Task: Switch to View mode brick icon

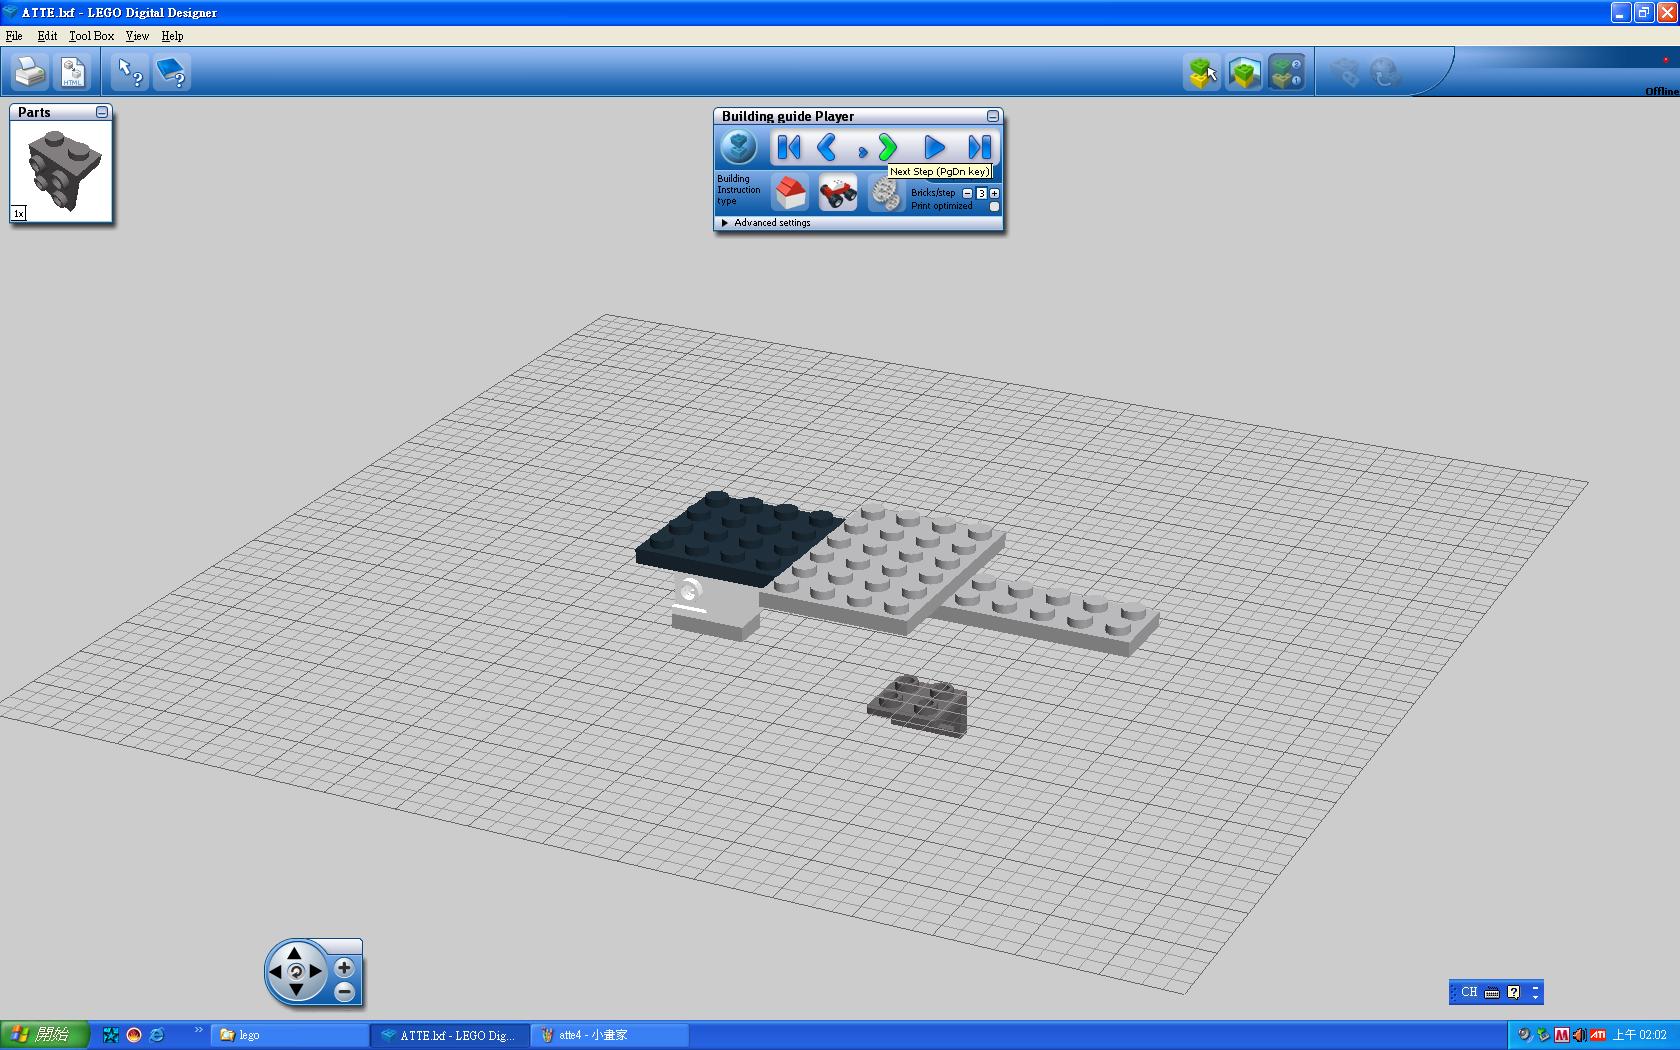Action: click(1244, 72)
